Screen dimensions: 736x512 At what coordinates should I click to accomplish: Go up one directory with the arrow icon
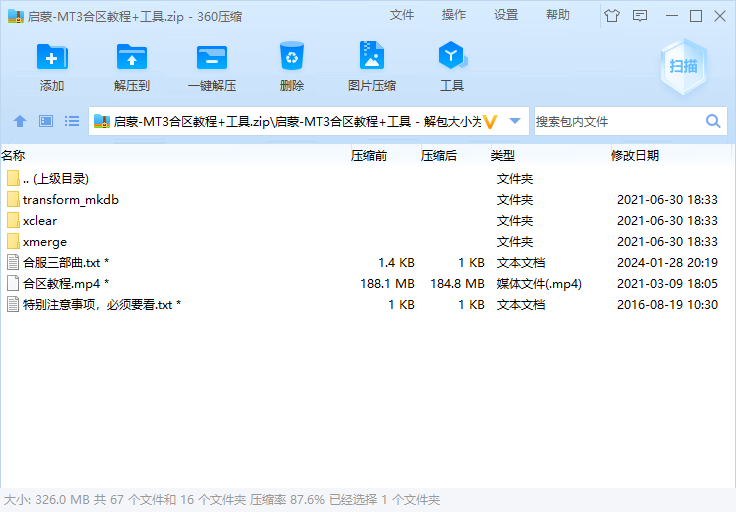click(20, 122)
